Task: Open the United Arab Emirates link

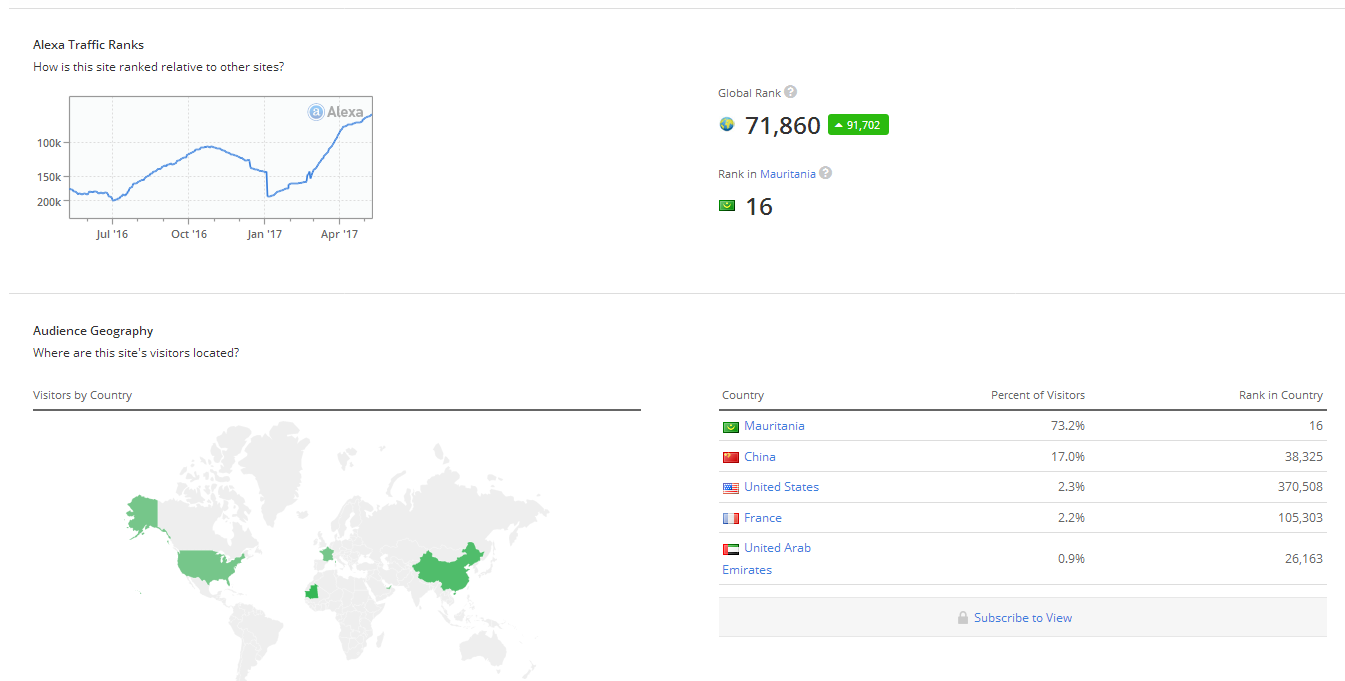Action: (x=777, y=548)
